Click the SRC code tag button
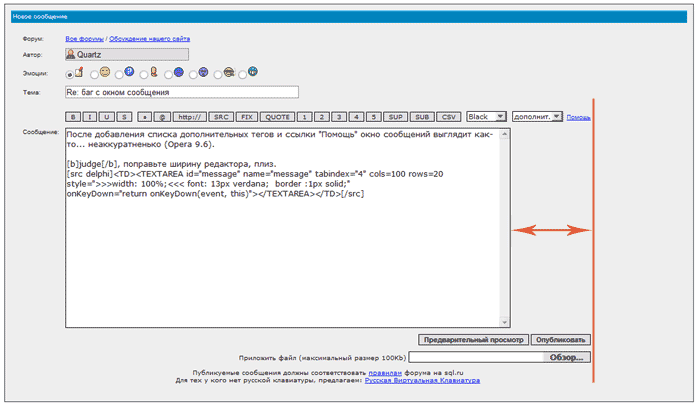 coord(222,117)
